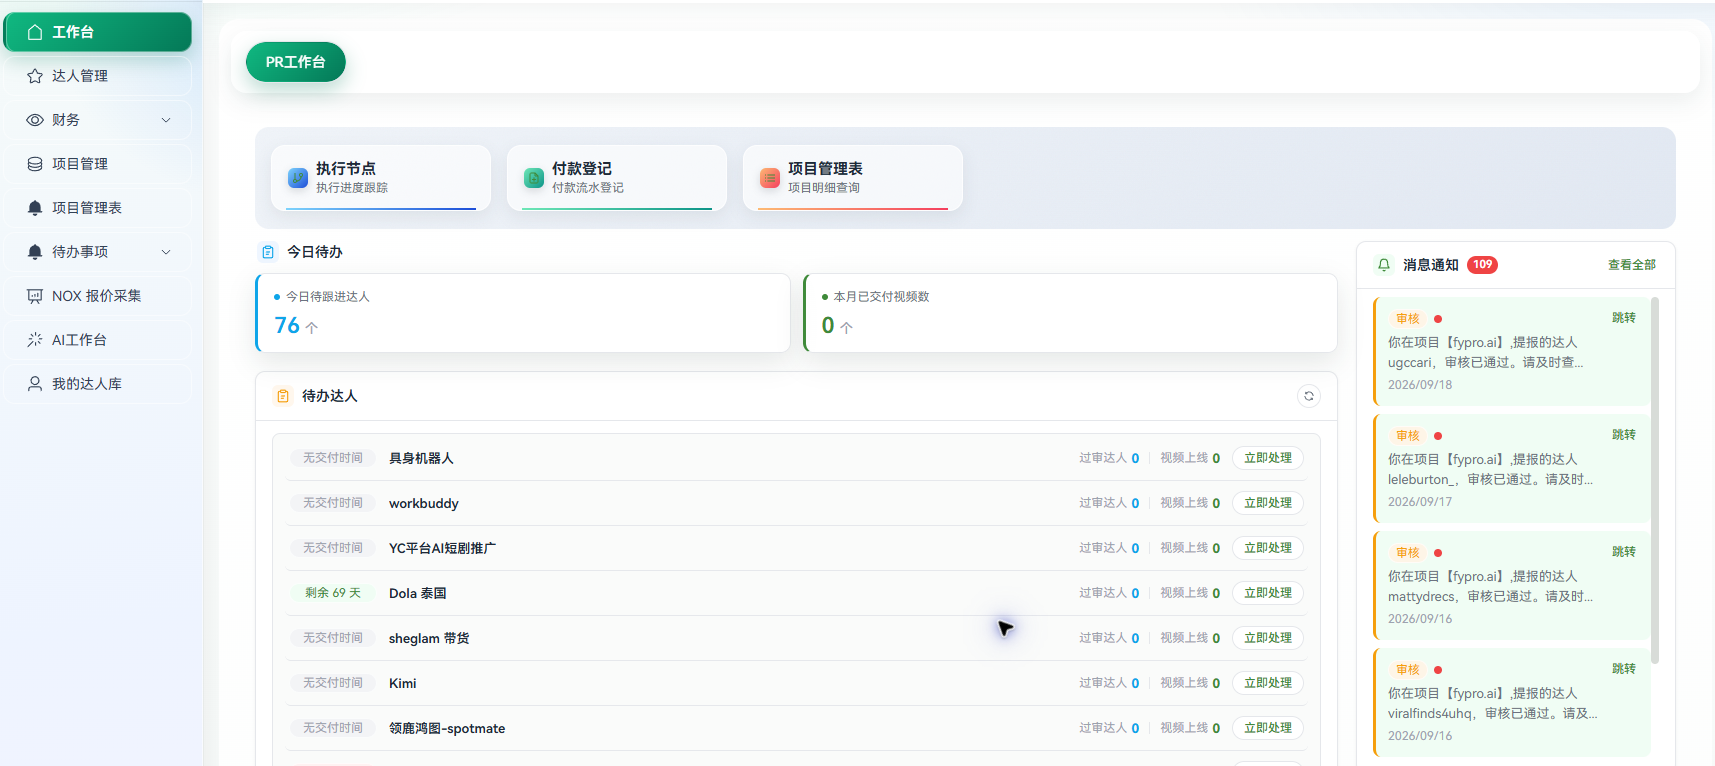
Task: Click 跳转 on the ugccari notification
Action: pos(1623,318)
